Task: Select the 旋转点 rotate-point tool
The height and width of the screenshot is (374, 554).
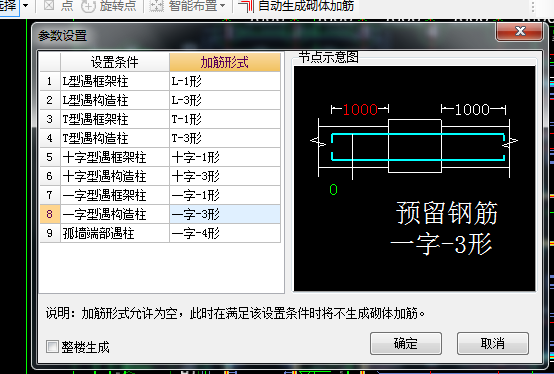Action: tap(109, 6)
